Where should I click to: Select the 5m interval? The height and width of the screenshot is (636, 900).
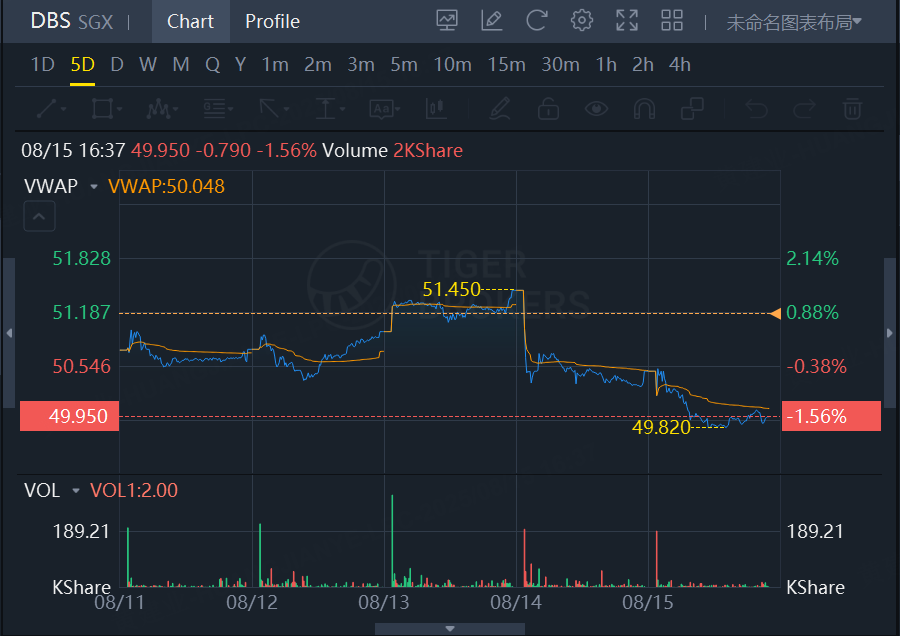click(x=404, y=64)
